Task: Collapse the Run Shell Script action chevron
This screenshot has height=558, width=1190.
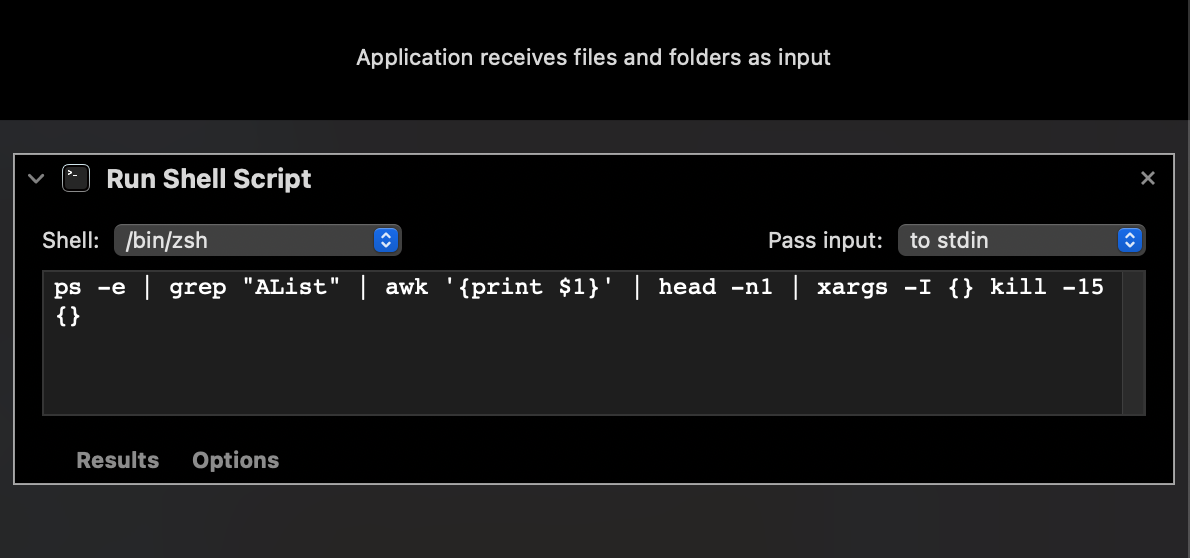Action: tap(36, 178)
